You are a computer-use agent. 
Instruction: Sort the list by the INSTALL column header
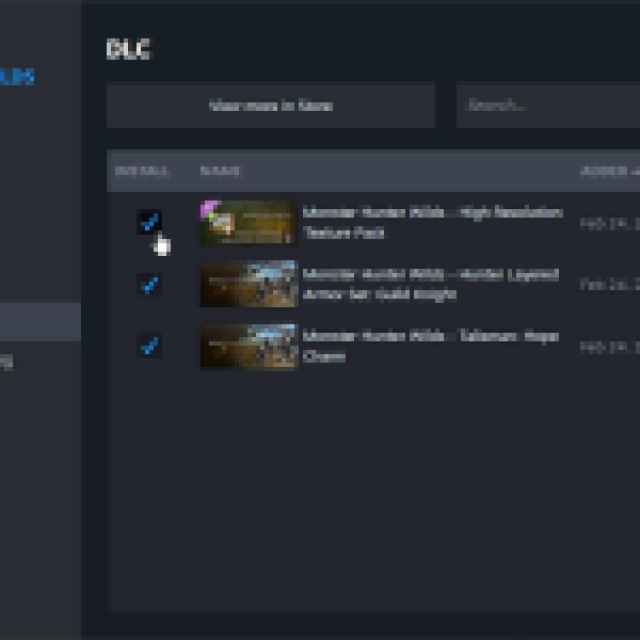pos(142,171)
